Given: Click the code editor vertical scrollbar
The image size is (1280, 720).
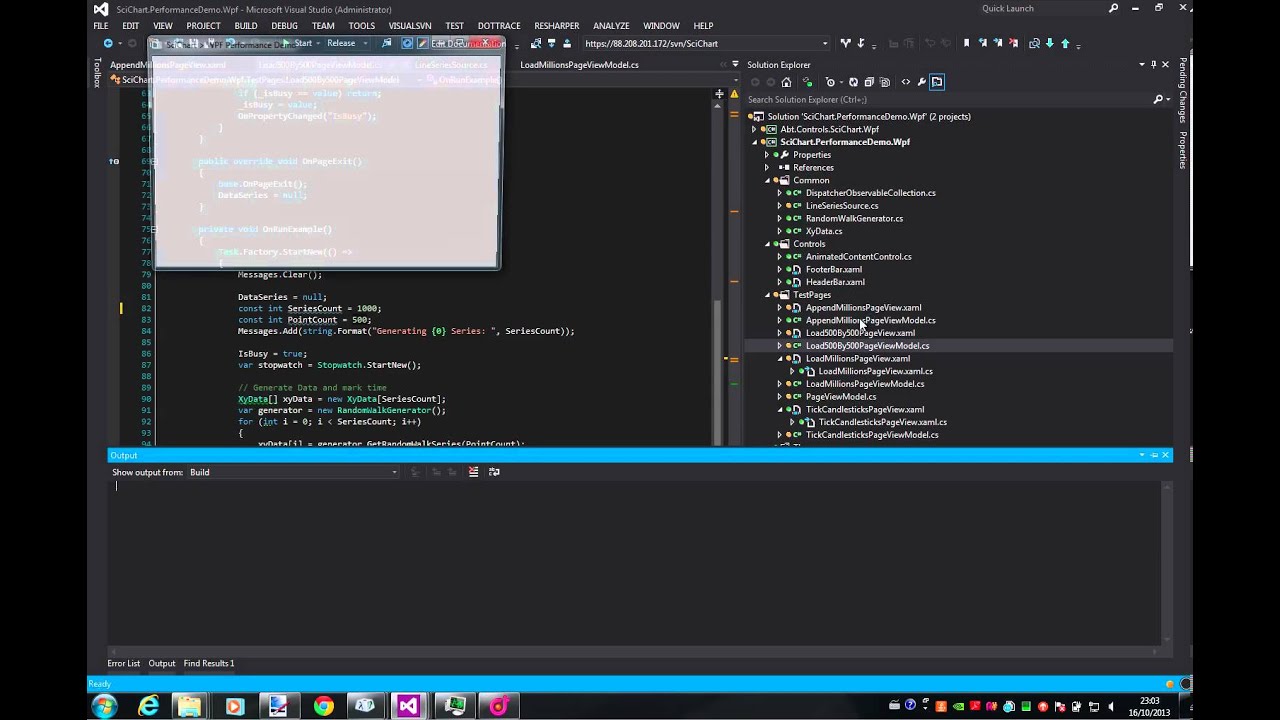Looking at the screenshot, I should click(x=718, y=270).
